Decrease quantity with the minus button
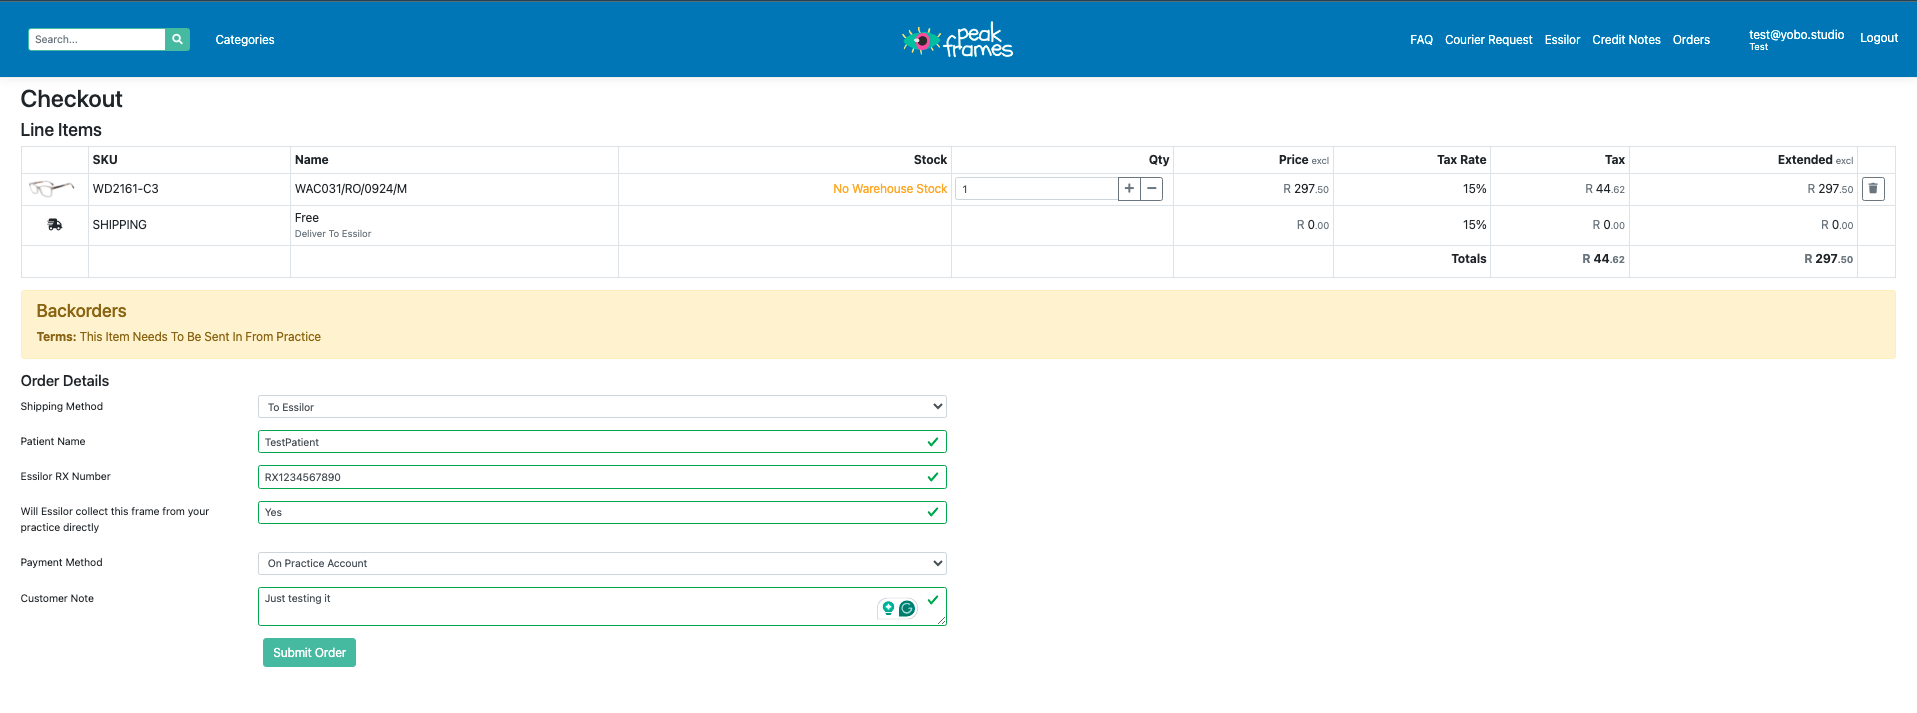Viewport: 1917px width, 713px height. [x=1152, y=189]
